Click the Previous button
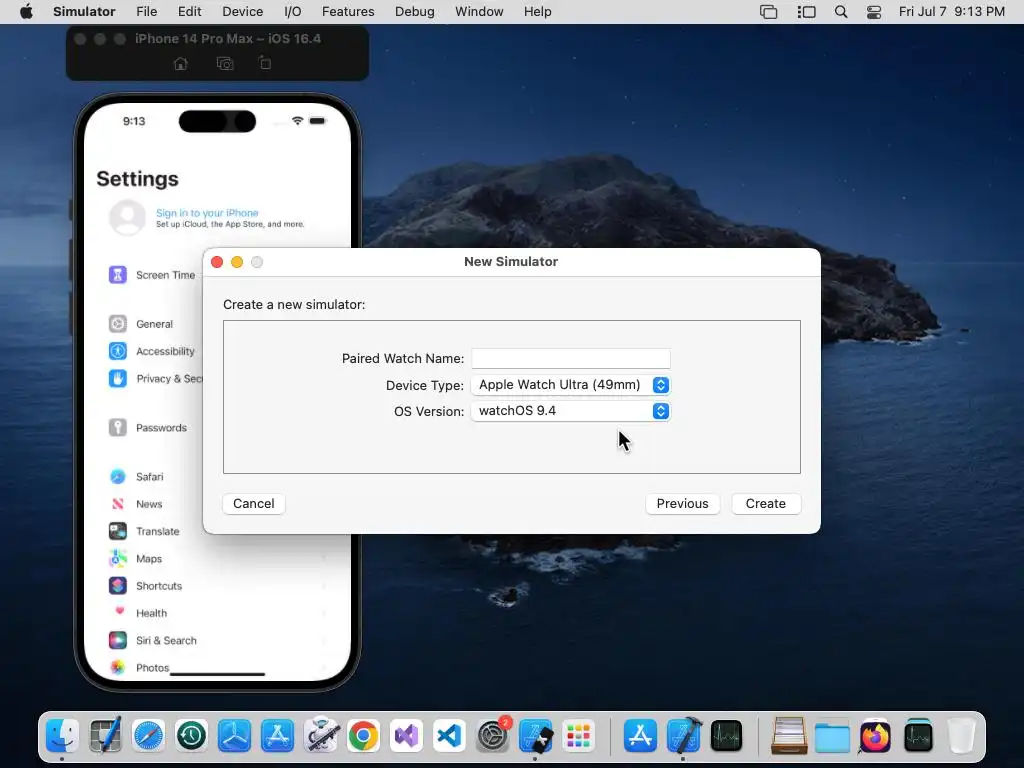 click(x=682, y=504)
